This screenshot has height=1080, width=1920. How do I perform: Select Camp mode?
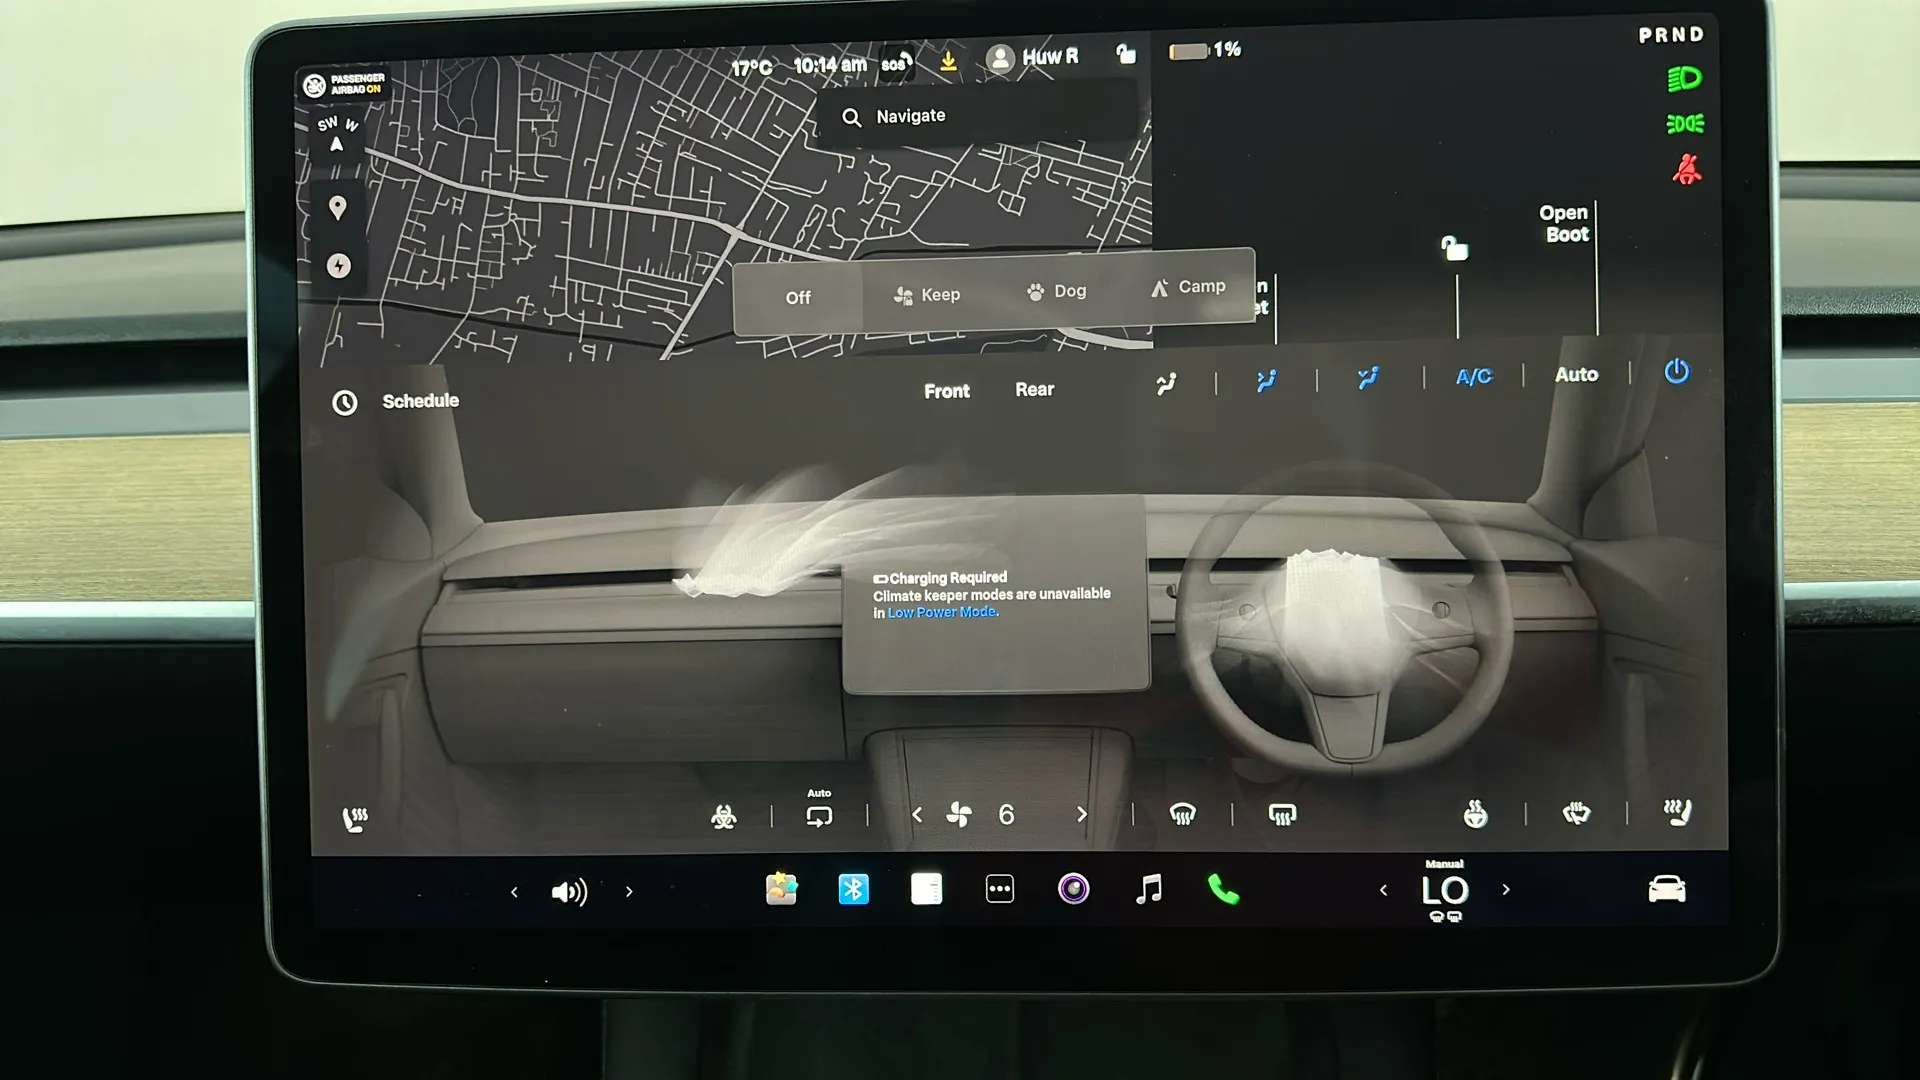(x=1187, y=287)
